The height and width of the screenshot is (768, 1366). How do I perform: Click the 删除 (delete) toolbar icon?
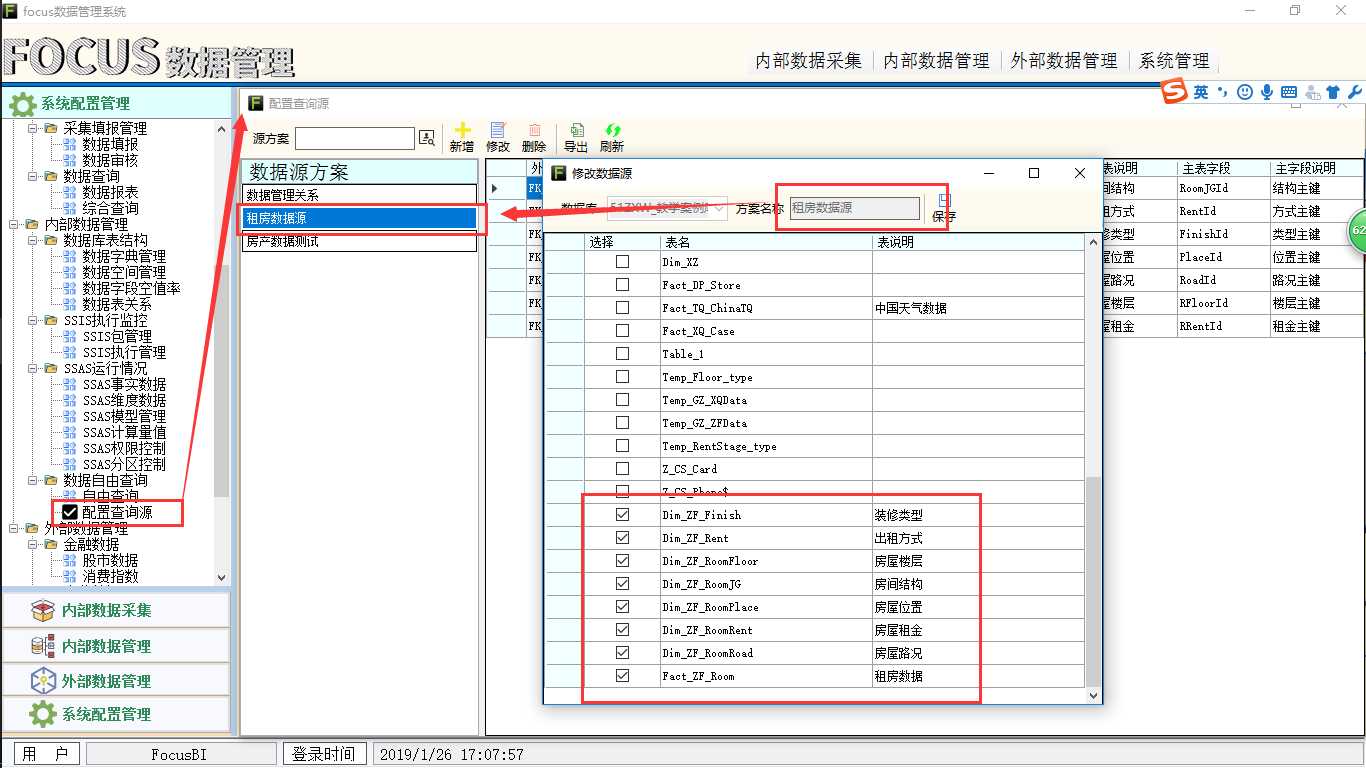coord(535,131)
